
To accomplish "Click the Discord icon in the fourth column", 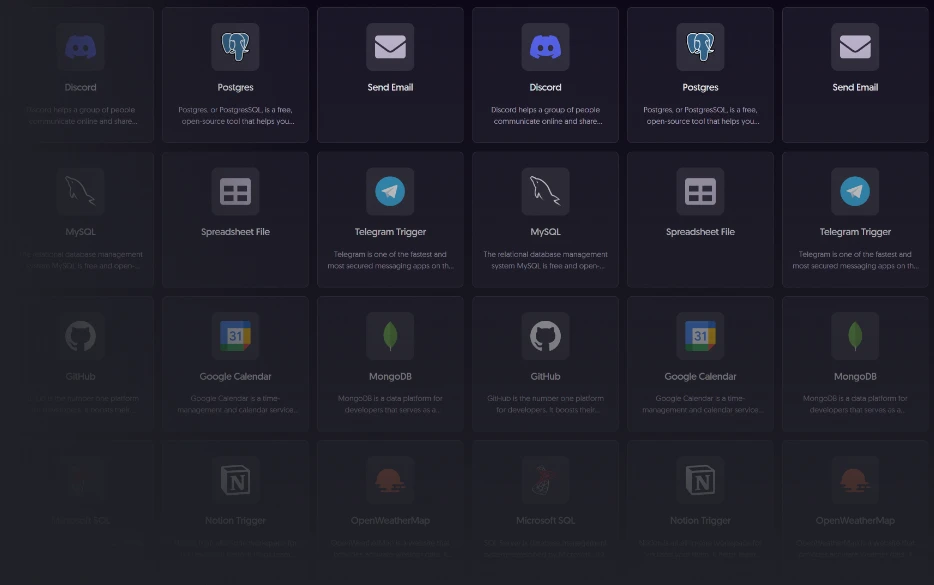I will tap(545, 47).
